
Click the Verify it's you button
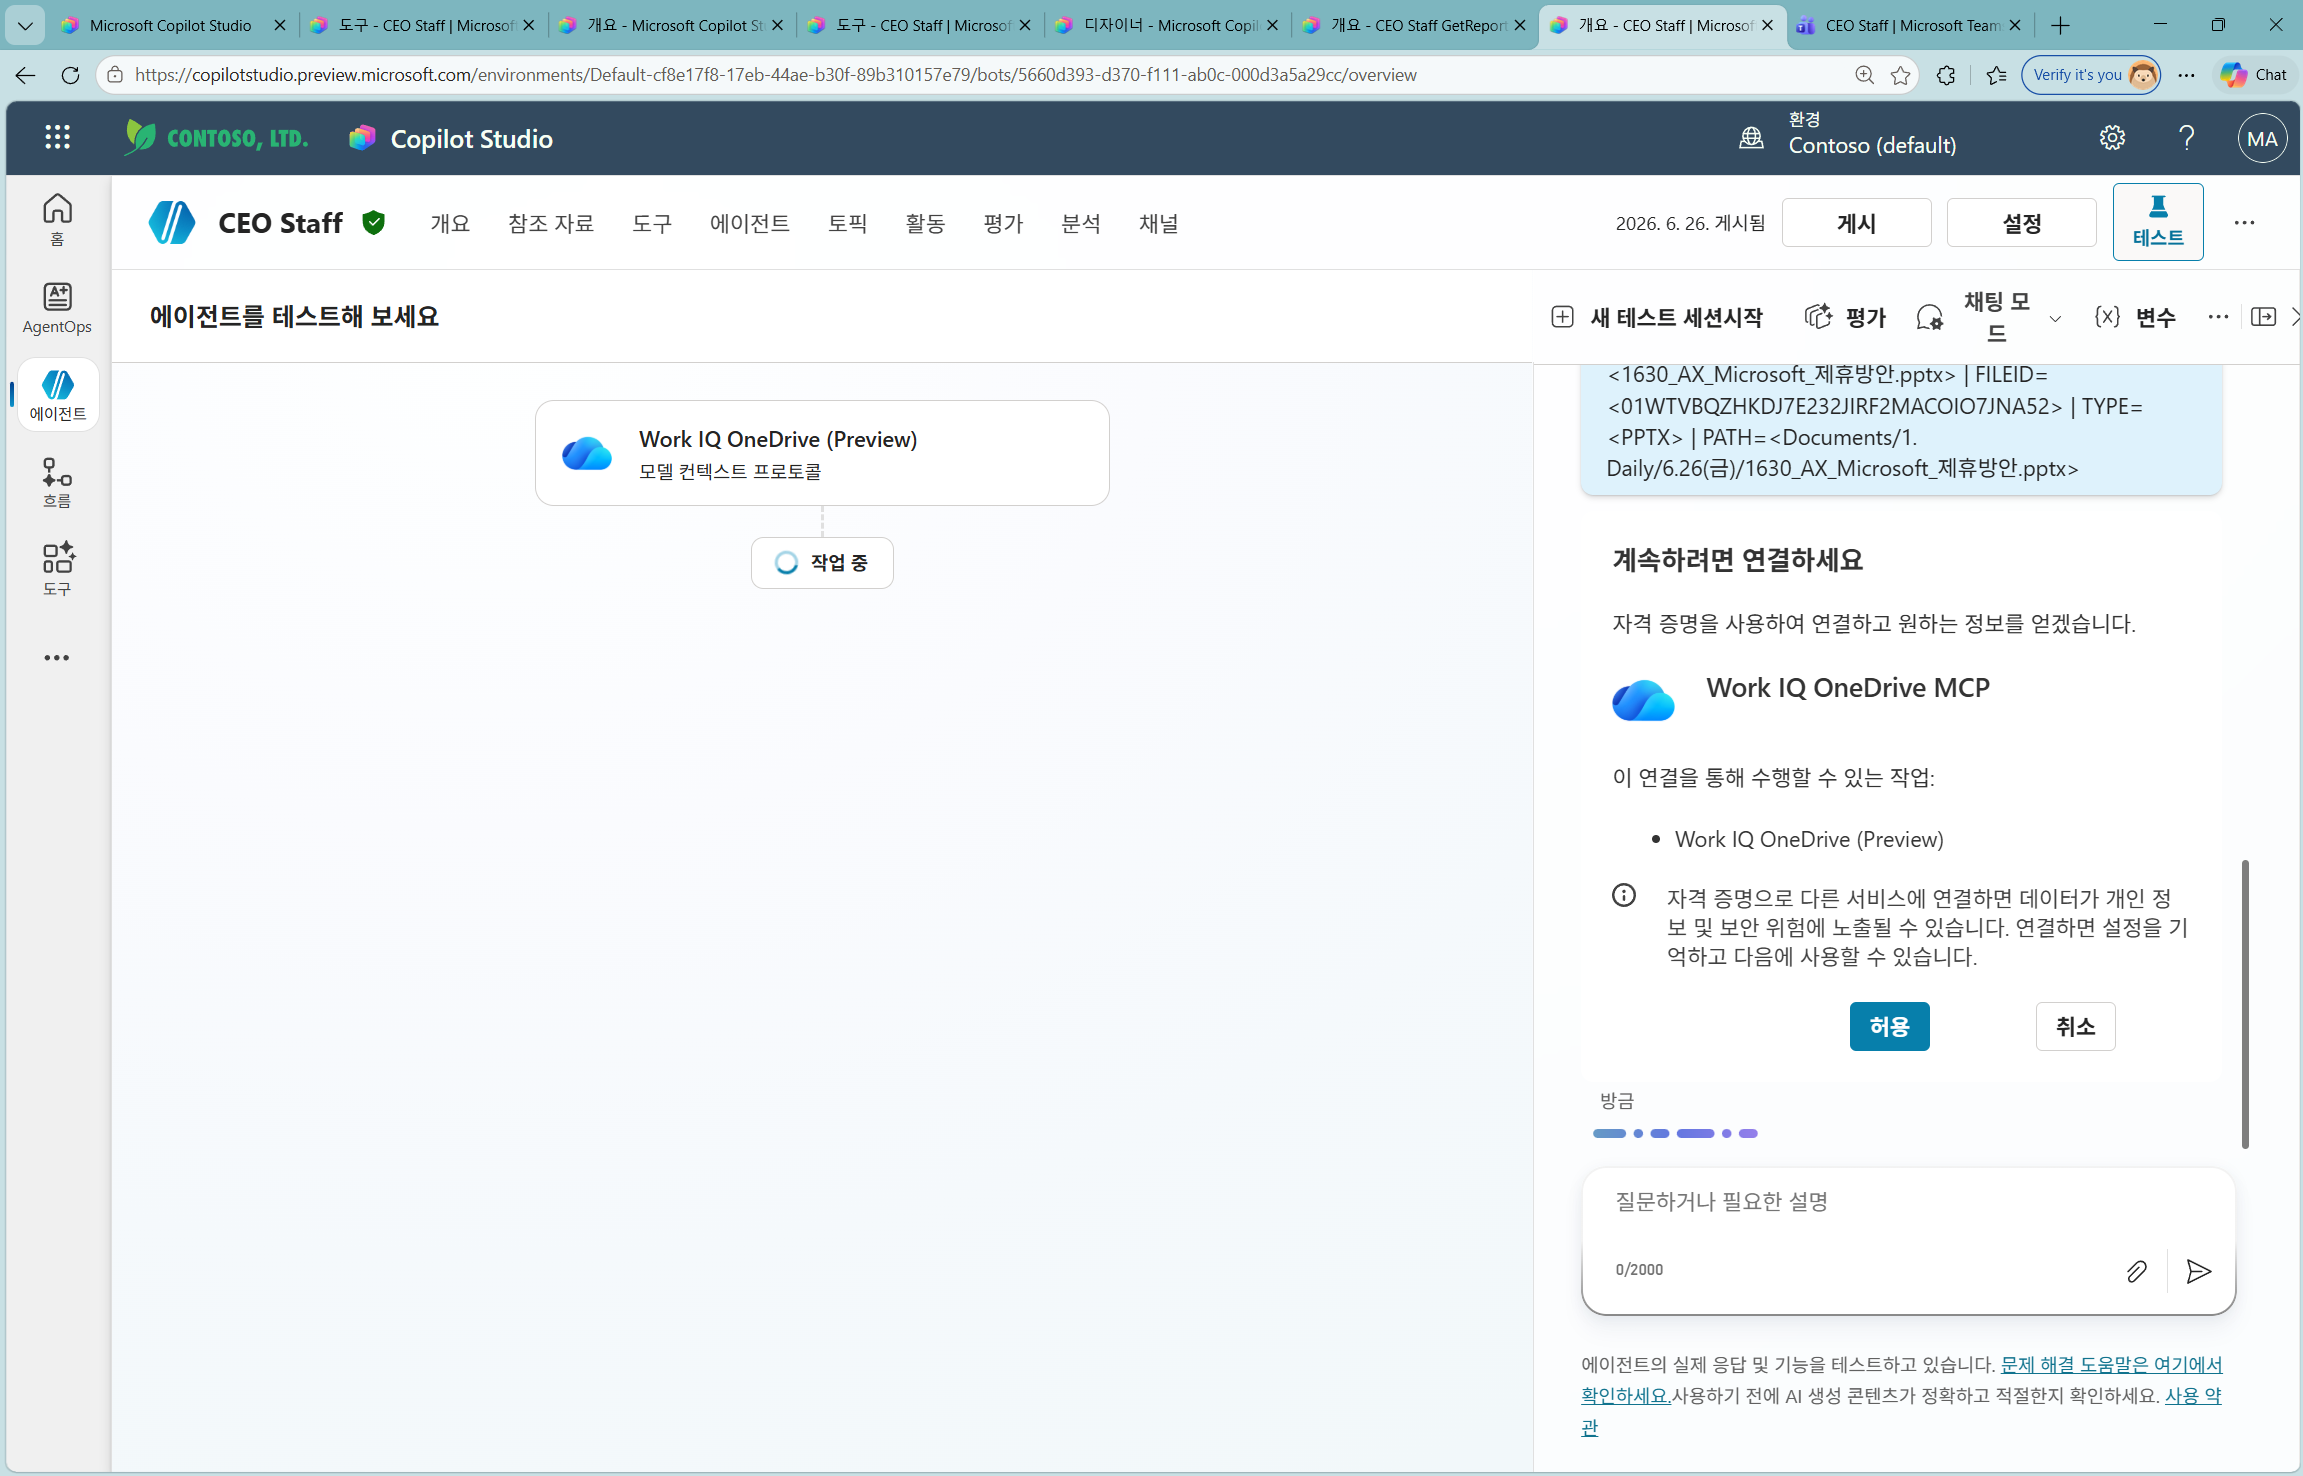[2090, 75]
